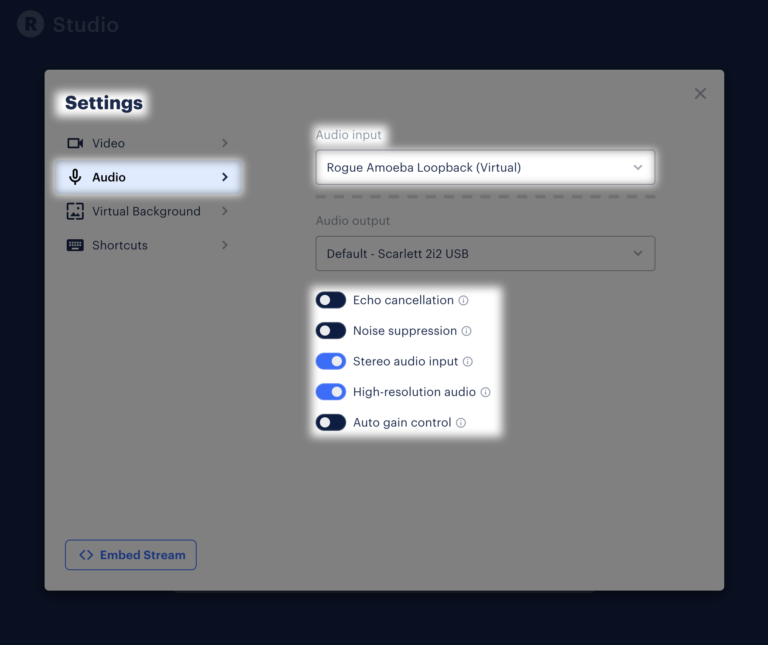Screen dimensions: 768x645
Task: Toggle Auto gain control on
Action: tap(331, 423)
